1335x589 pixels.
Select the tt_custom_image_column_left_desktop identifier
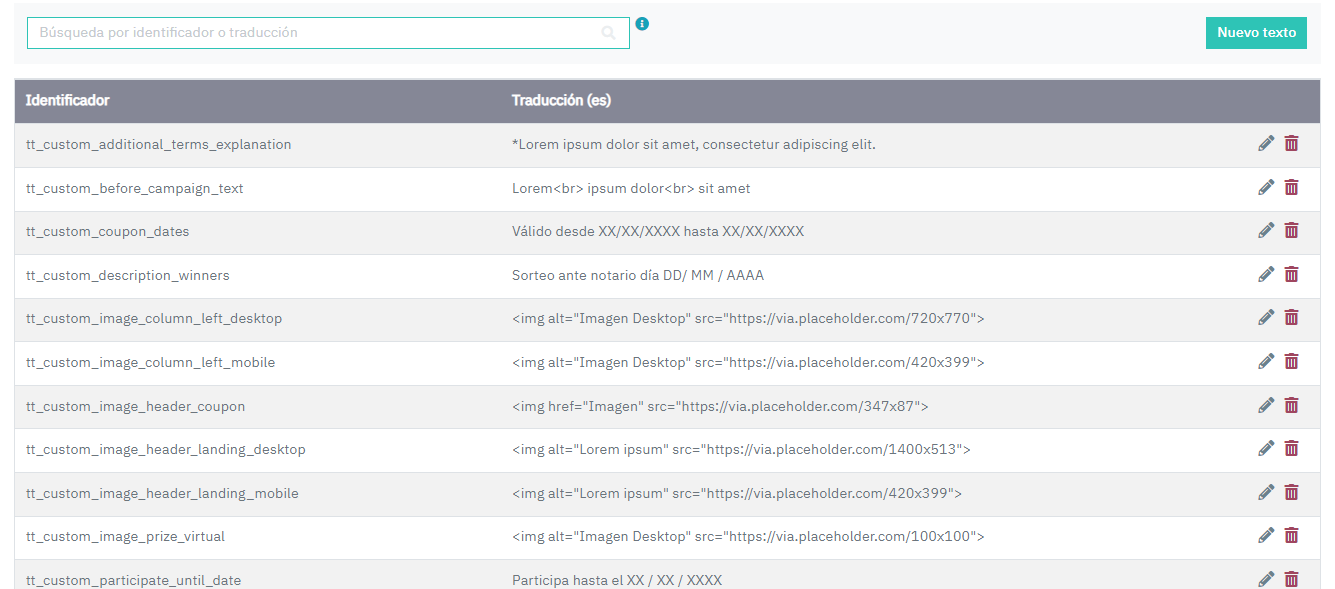click(x=154, y=319)
